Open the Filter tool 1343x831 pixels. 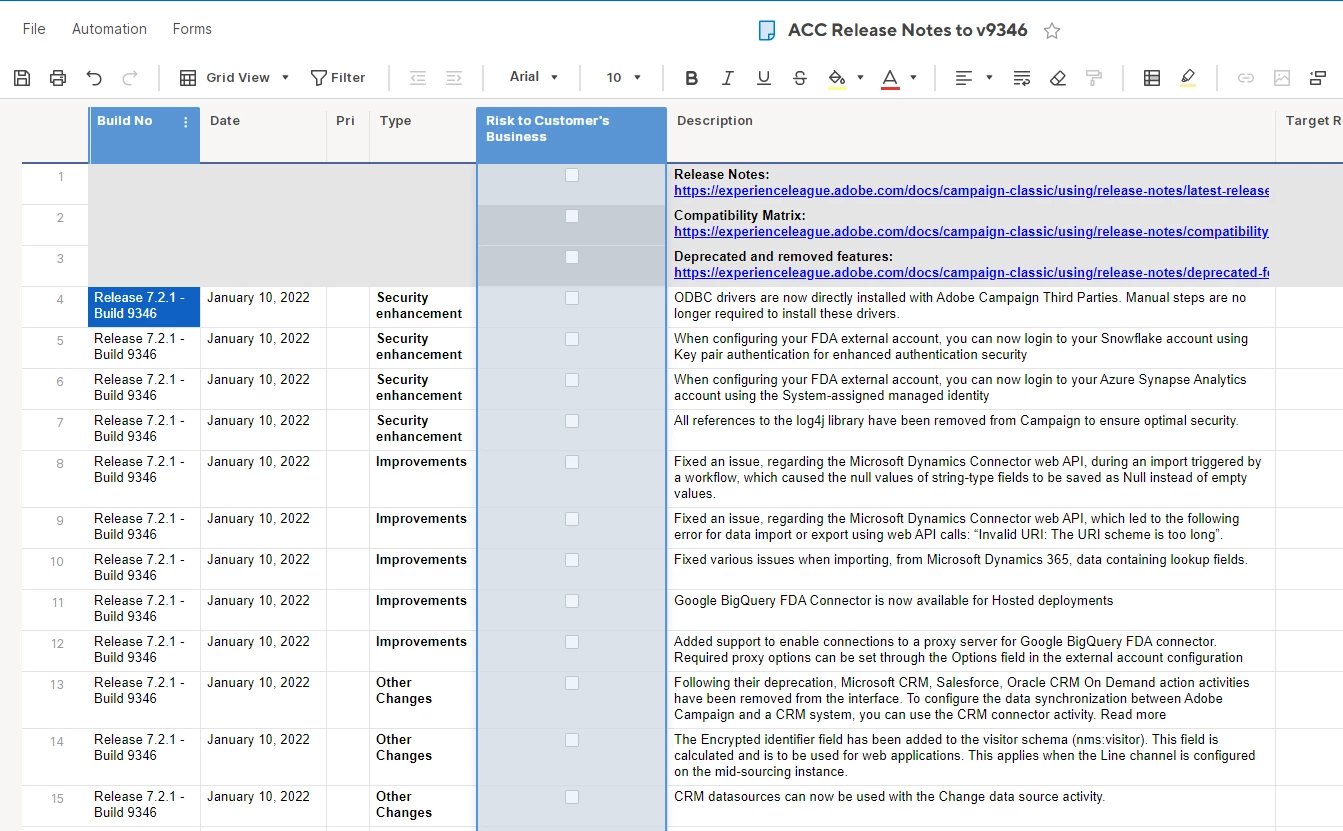point(338,78)
